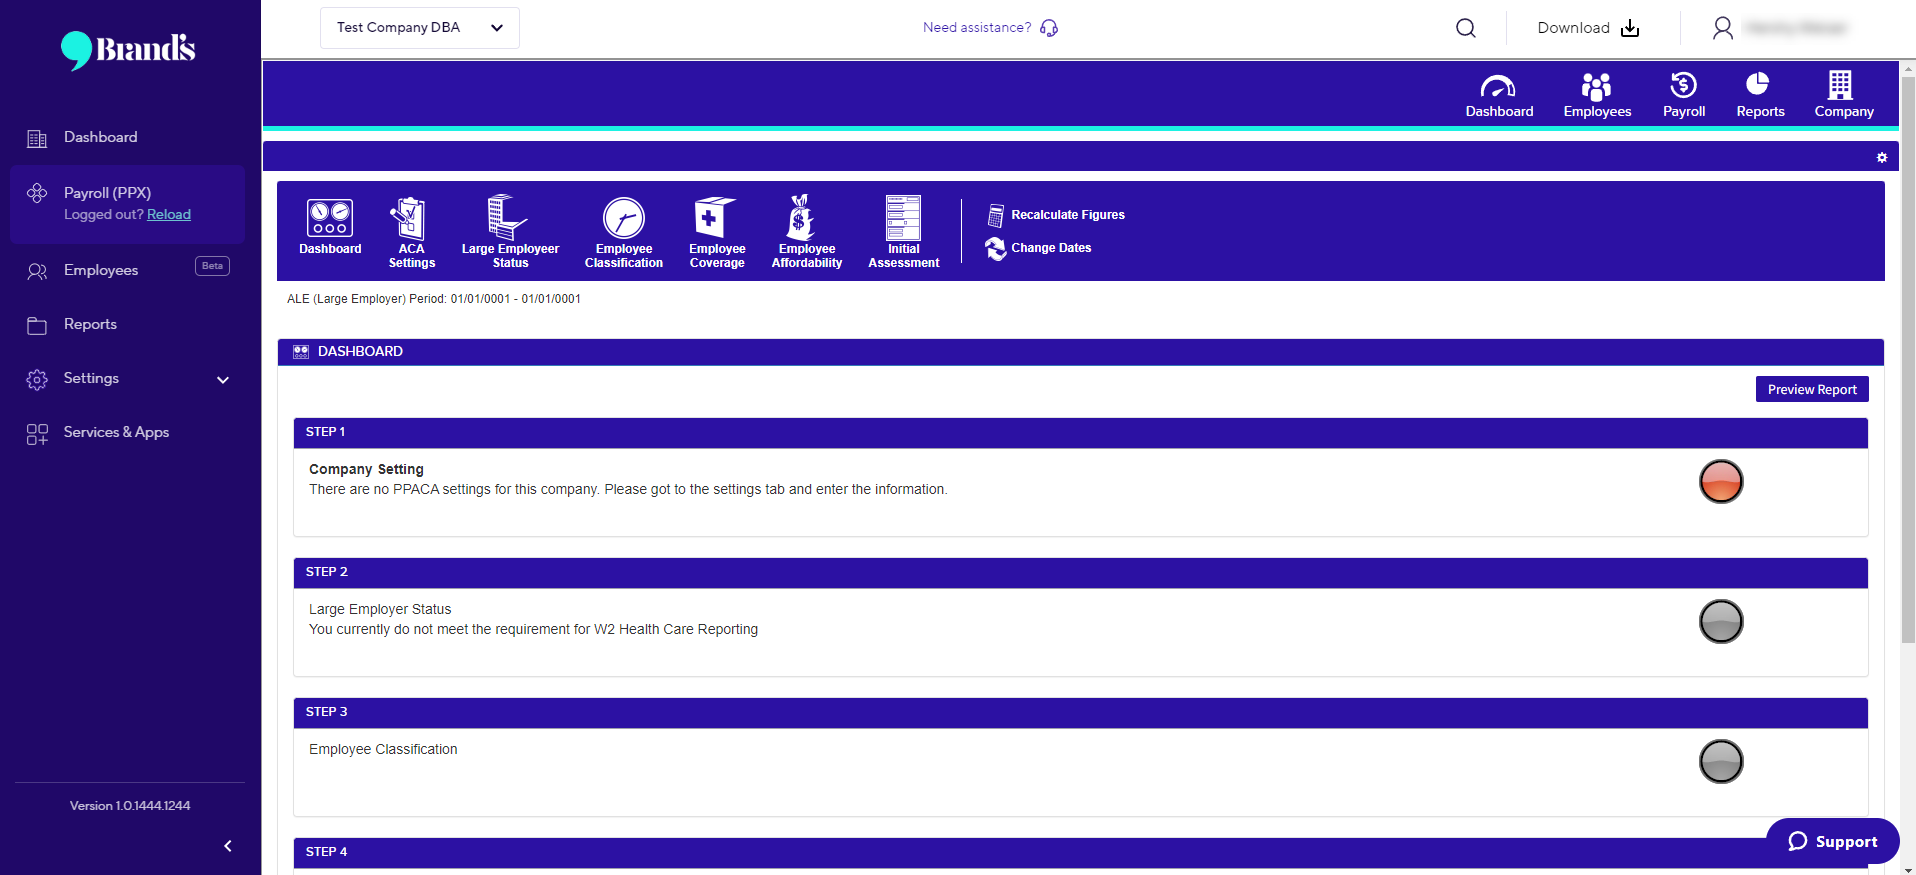The width and height of the screenshot is (1916, 875).
Task: Click the ACA toolbar Dashboard icon
Action: [330, 217]
